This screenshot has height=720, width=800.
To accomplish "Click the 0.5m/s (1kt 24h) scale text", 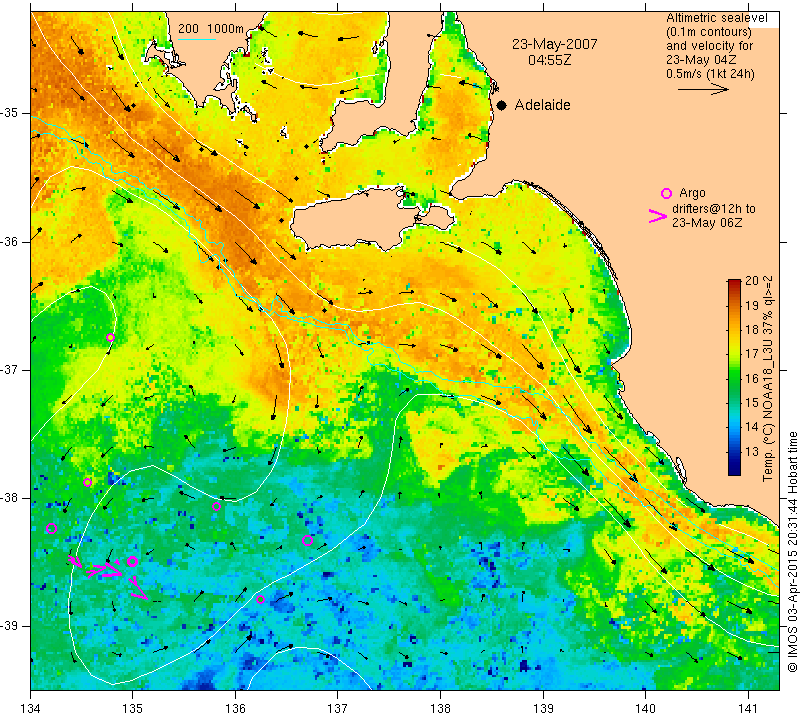I will tap(710, 73).
